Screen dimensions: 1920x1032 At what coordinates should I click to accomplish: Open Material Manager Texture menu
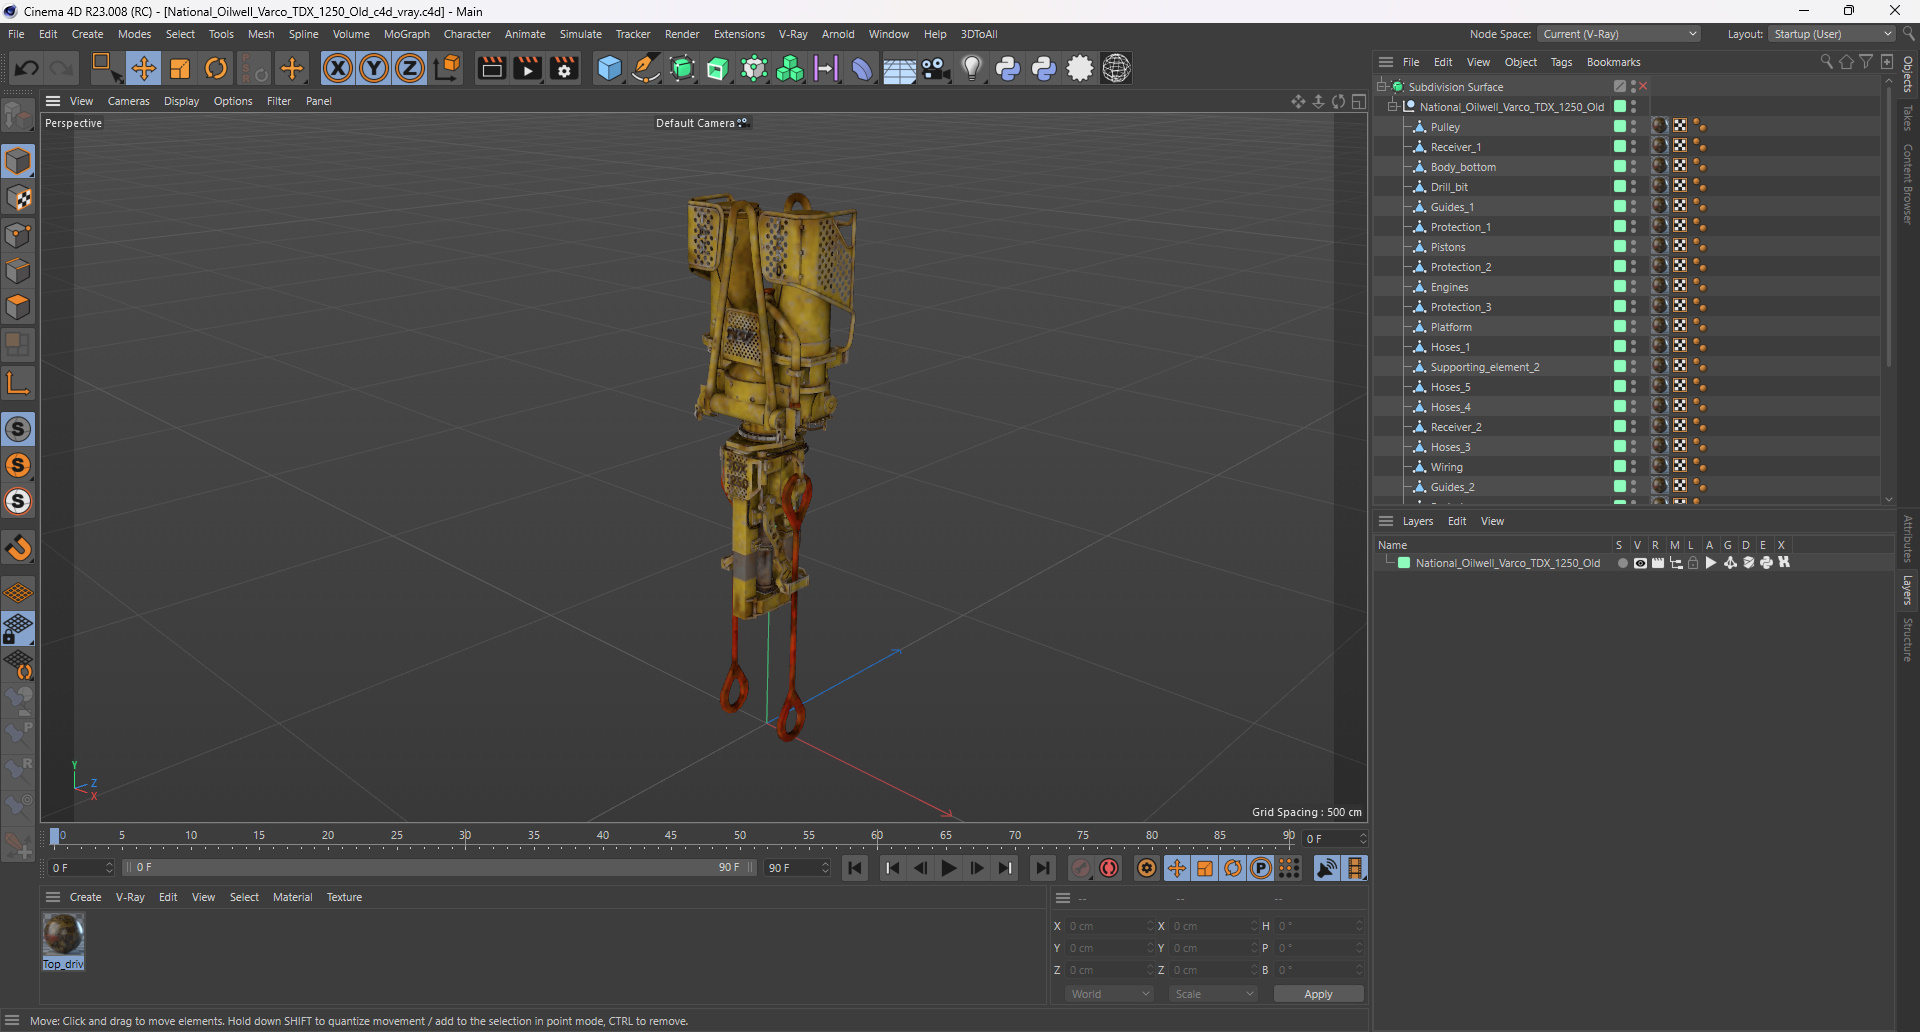coord(344,897)
